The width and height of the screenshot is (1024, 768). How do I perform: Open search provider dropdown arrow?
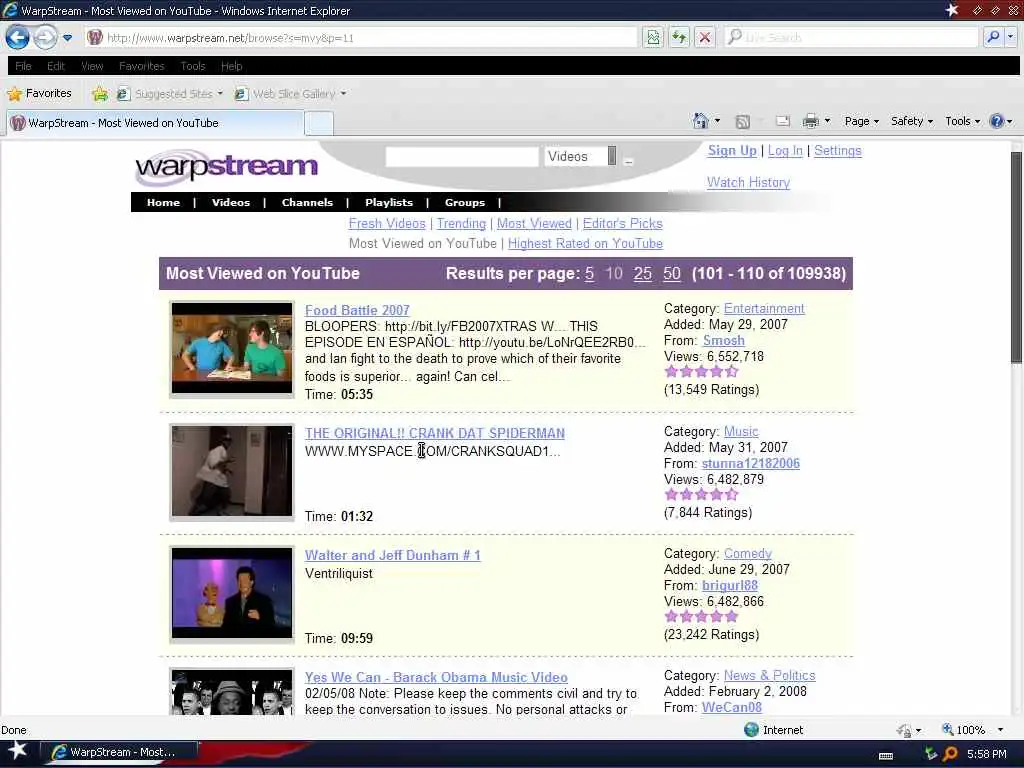(x=1010, y=37)
